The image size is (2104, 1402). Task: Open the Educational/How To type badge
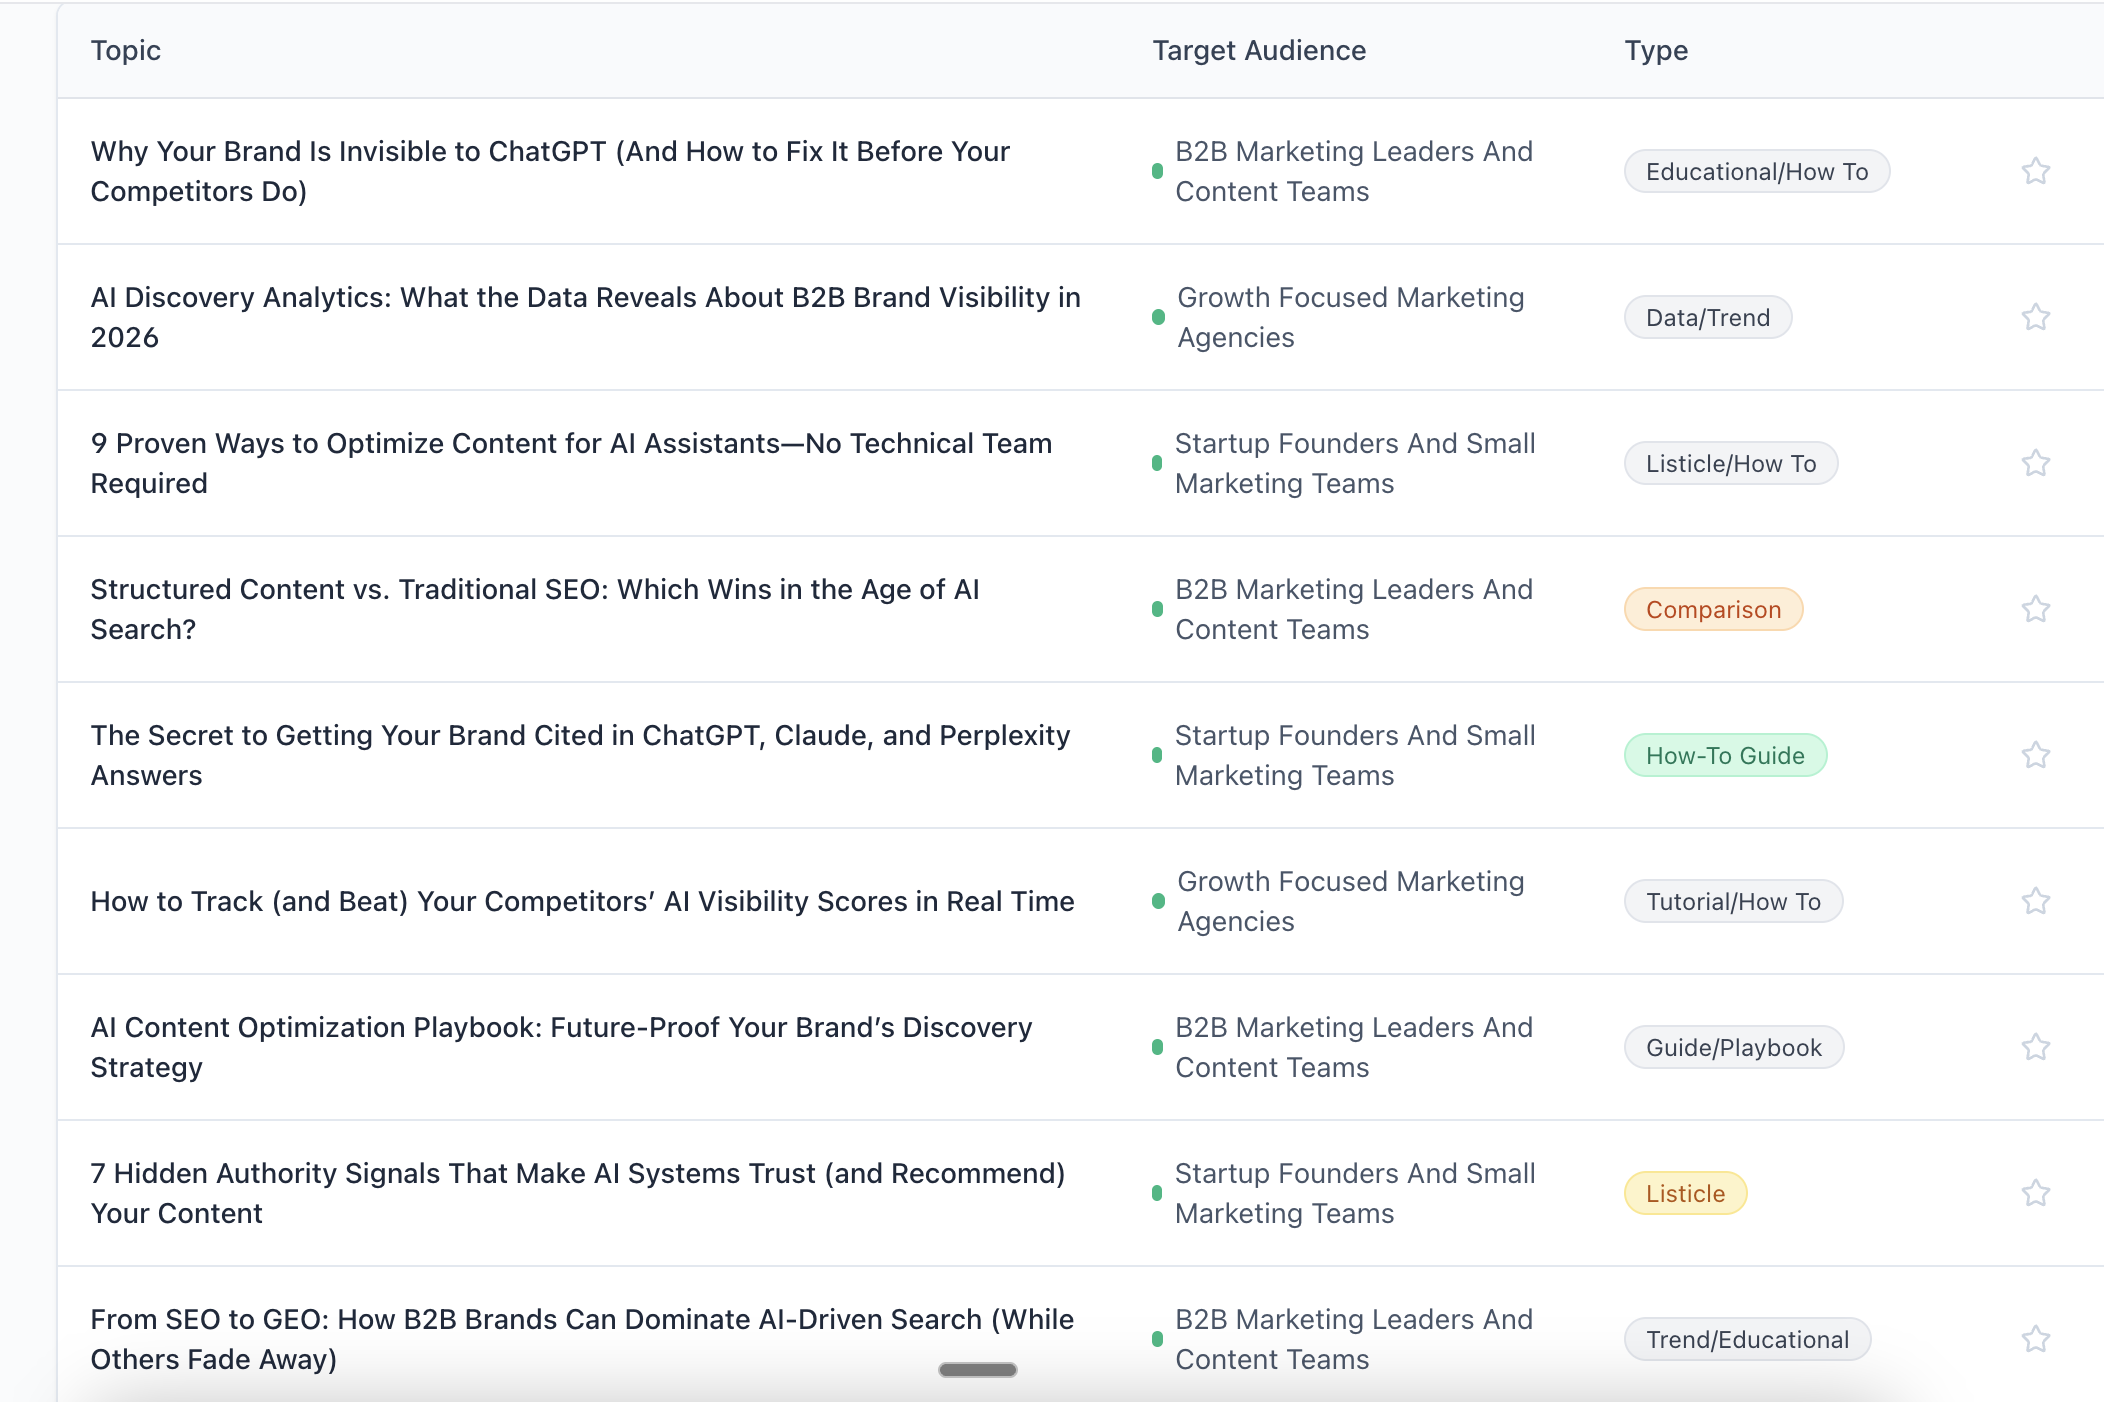1756,171
